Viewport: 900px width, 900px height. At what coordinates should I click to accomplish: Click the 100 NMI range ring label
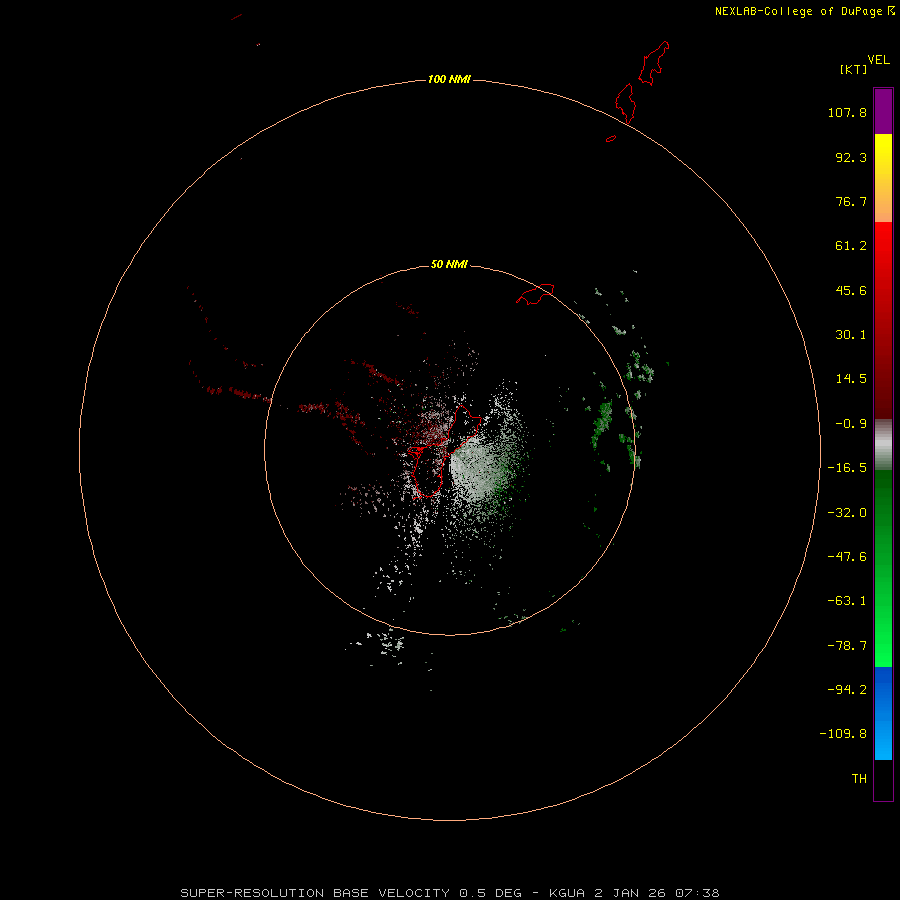tap(449, 79)
